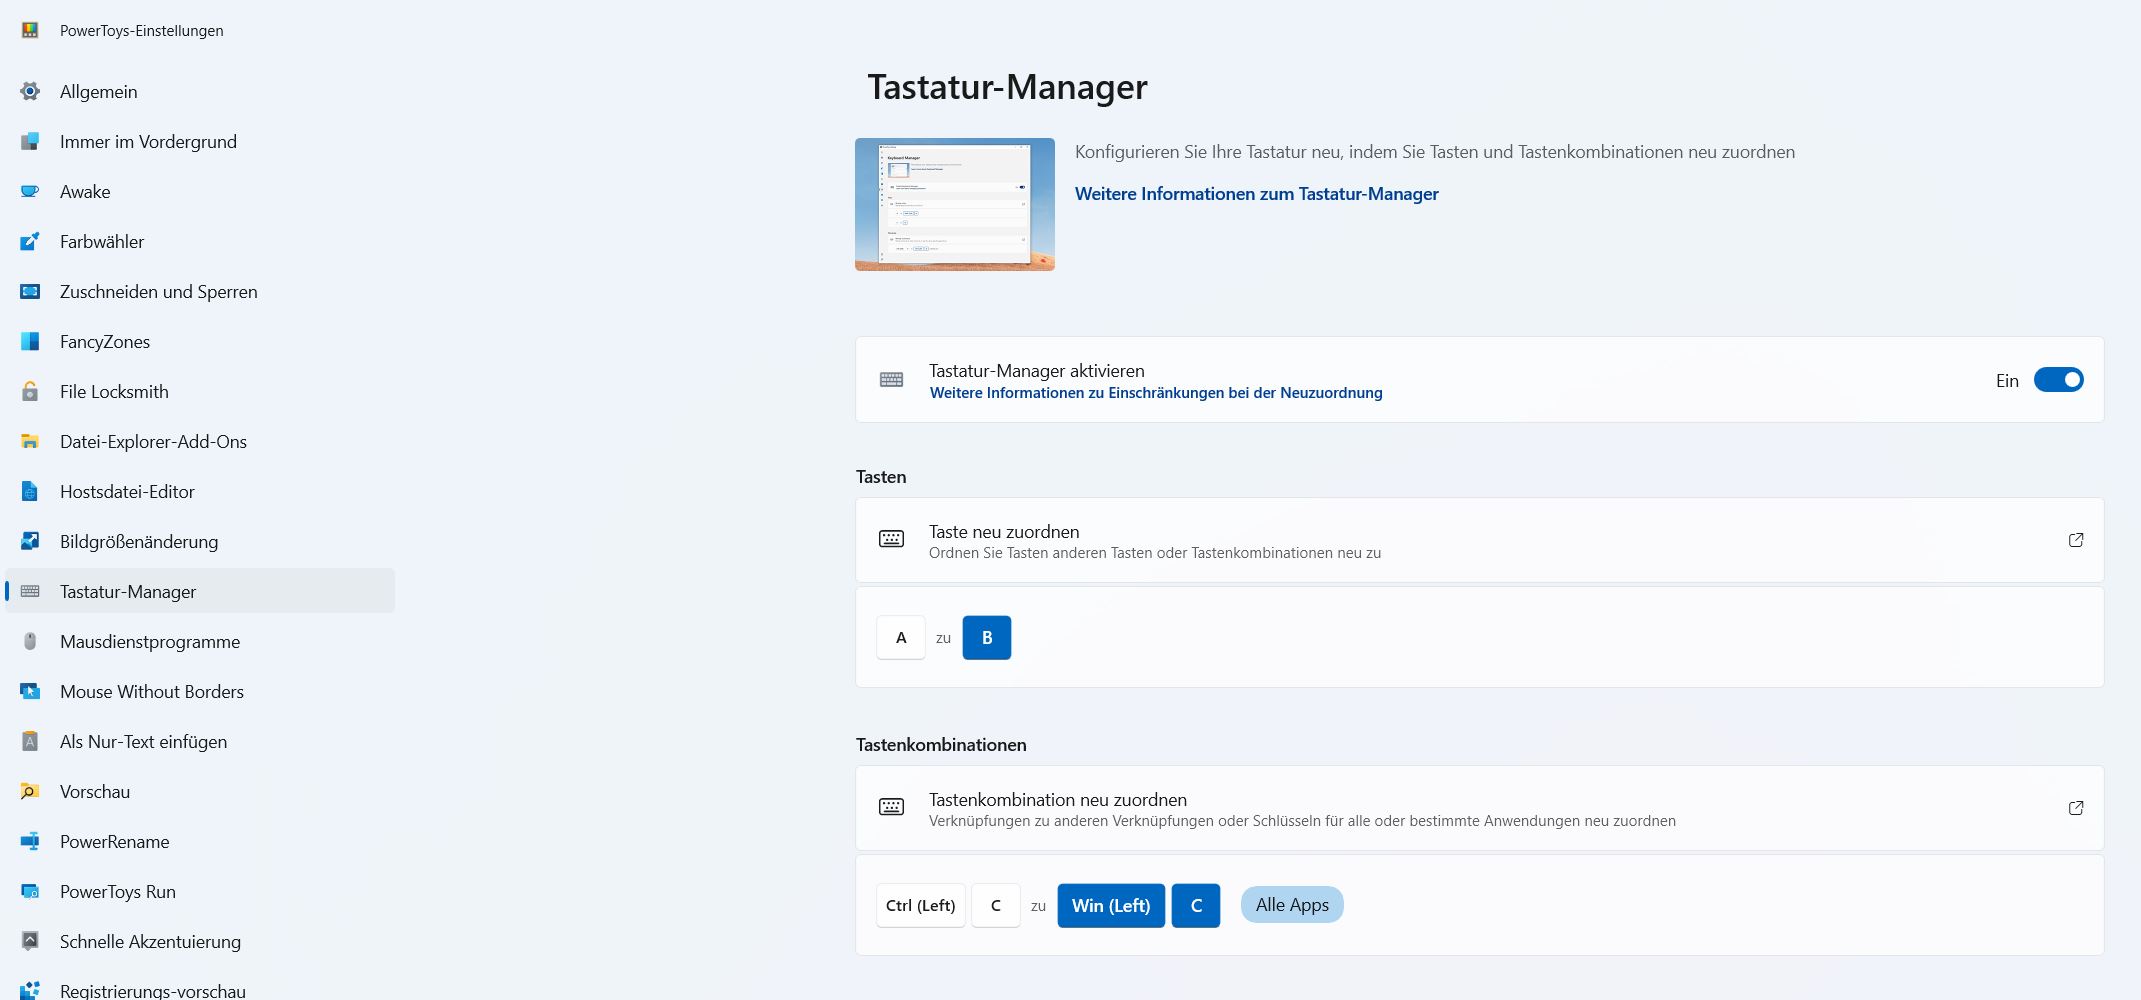
Task: Open the Taste neu zuordnen external-window icon
Action: click(x=2076, y=540)
